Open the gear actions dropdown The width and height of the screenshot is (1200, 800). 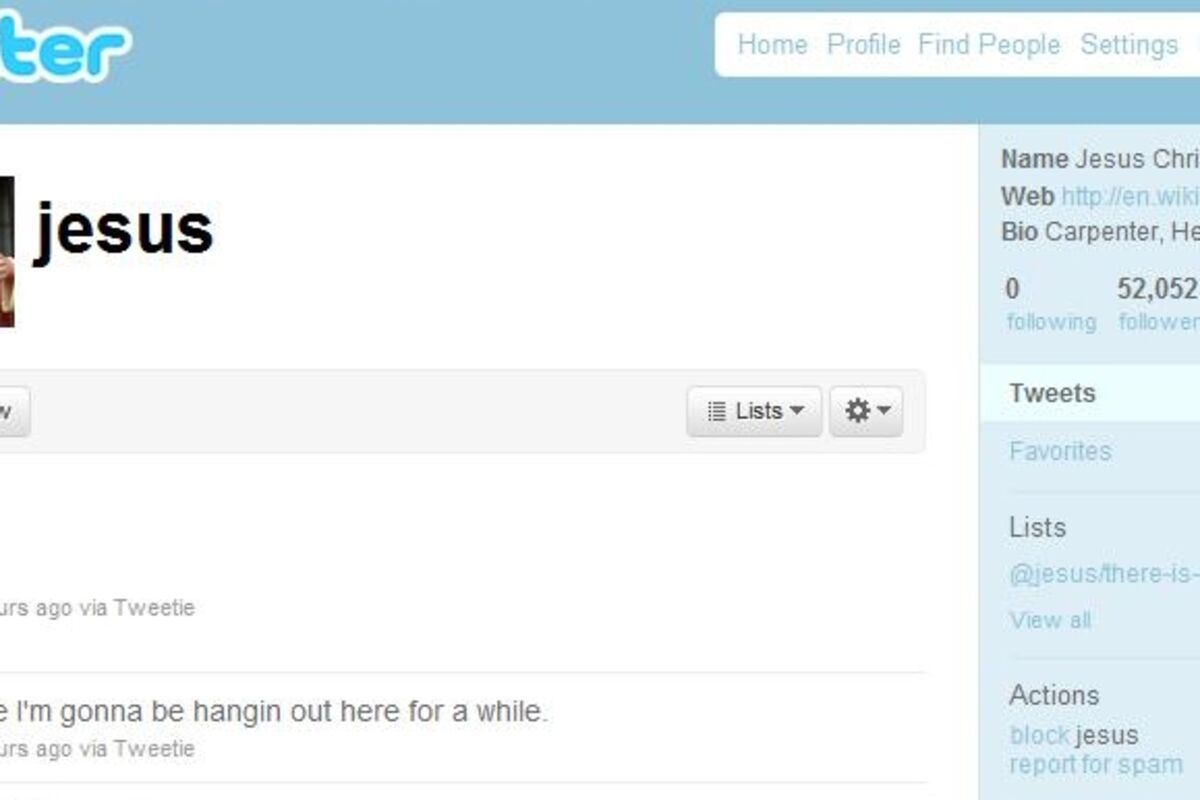click(x=866, y=411)
